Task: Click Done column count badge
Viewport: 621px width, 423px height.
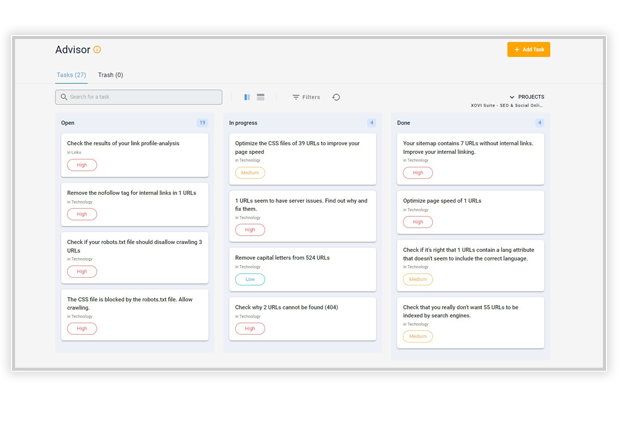Action: click(x=540, y=123)
